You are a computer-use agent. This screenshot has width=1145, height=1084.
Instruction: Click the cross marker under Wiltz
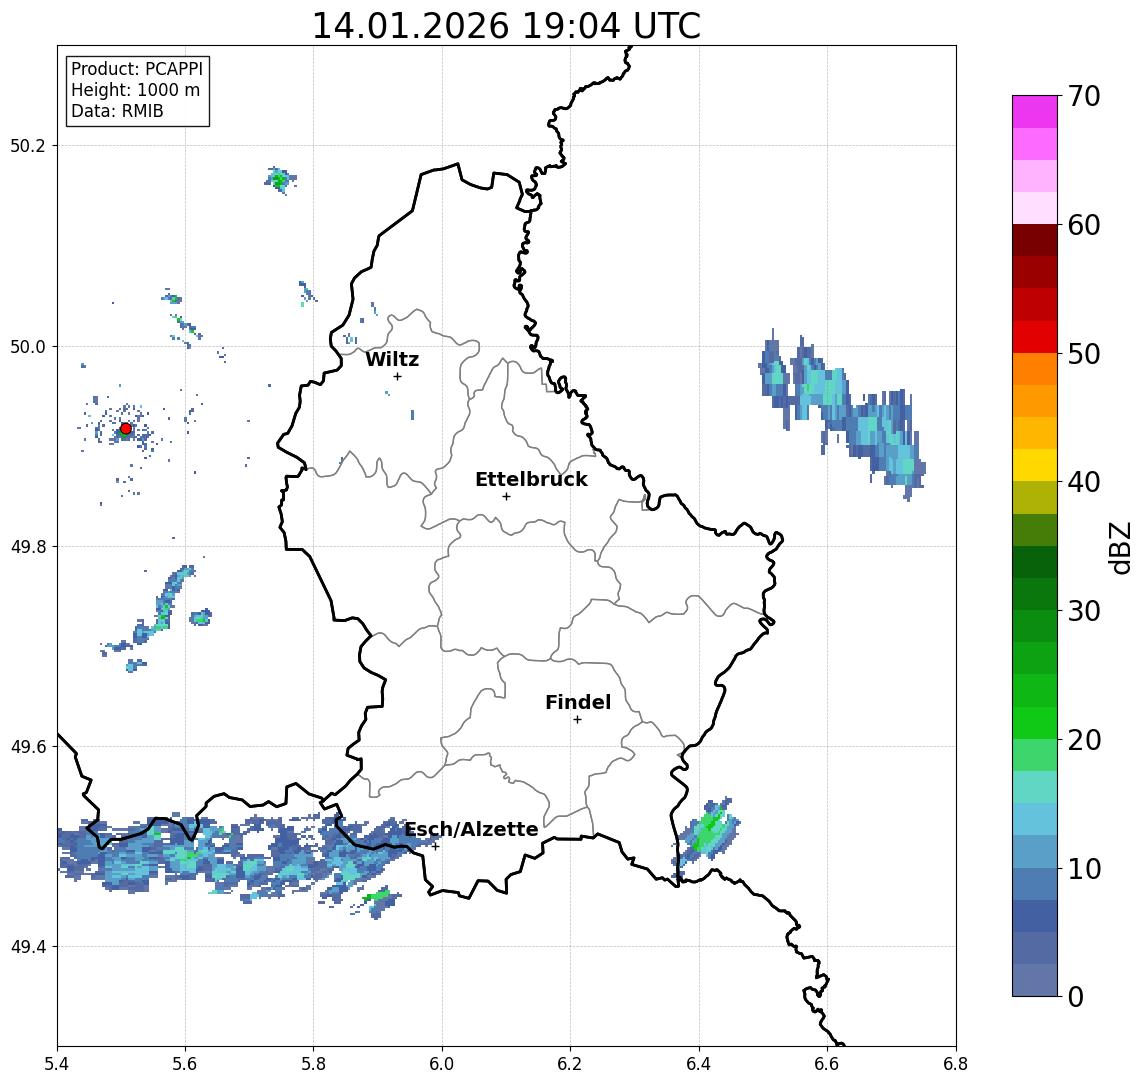(397, 376)
